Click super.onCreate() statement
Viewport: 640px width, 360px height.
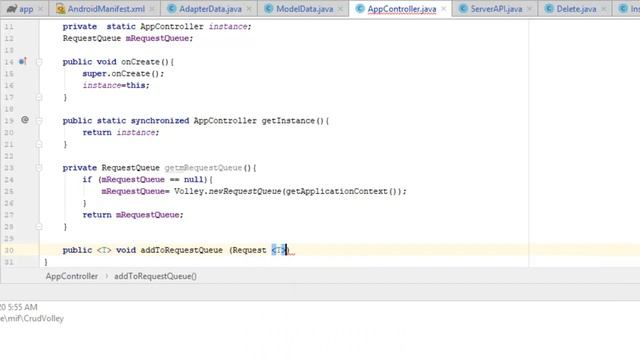click(x=123, y=73)
